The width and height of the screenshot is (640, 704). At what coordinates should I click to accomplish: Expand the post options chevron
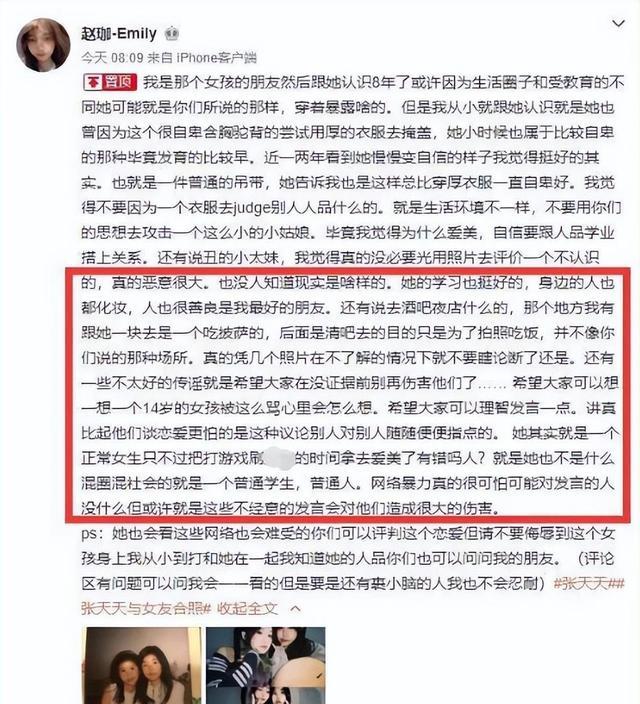tap(619, 23)
